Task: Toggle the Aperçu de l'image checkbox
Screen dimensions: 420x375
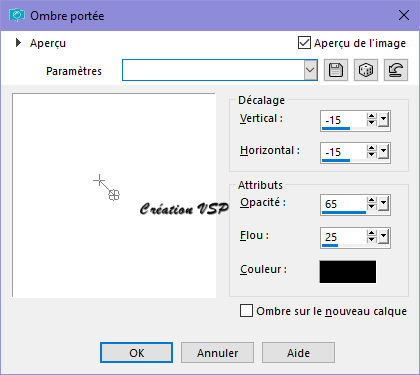Action: [304, 43]
